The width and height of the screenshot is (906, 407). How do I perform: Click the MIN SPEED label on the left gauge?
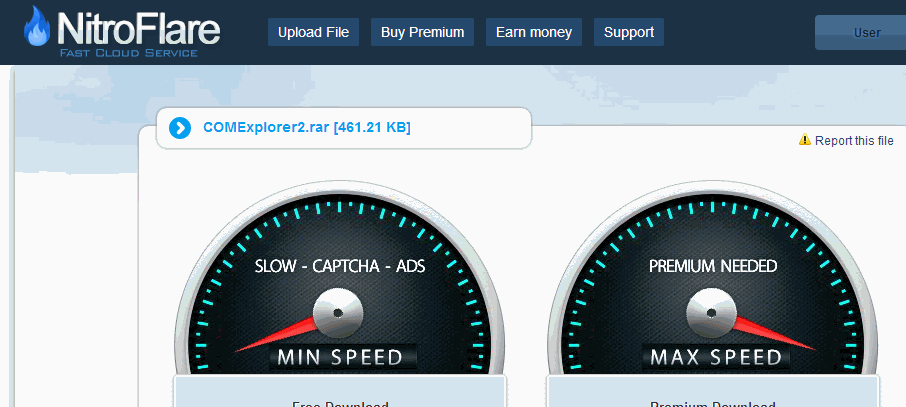tap(340, 357)
